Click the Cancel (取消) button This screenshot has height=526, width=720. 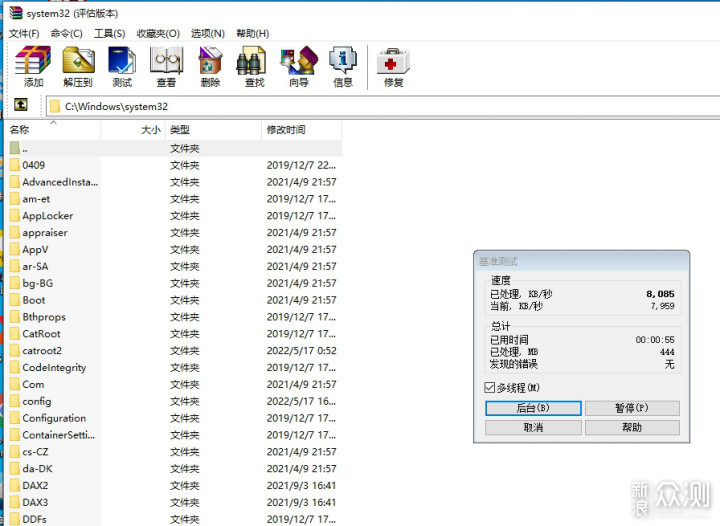[533, 428]
